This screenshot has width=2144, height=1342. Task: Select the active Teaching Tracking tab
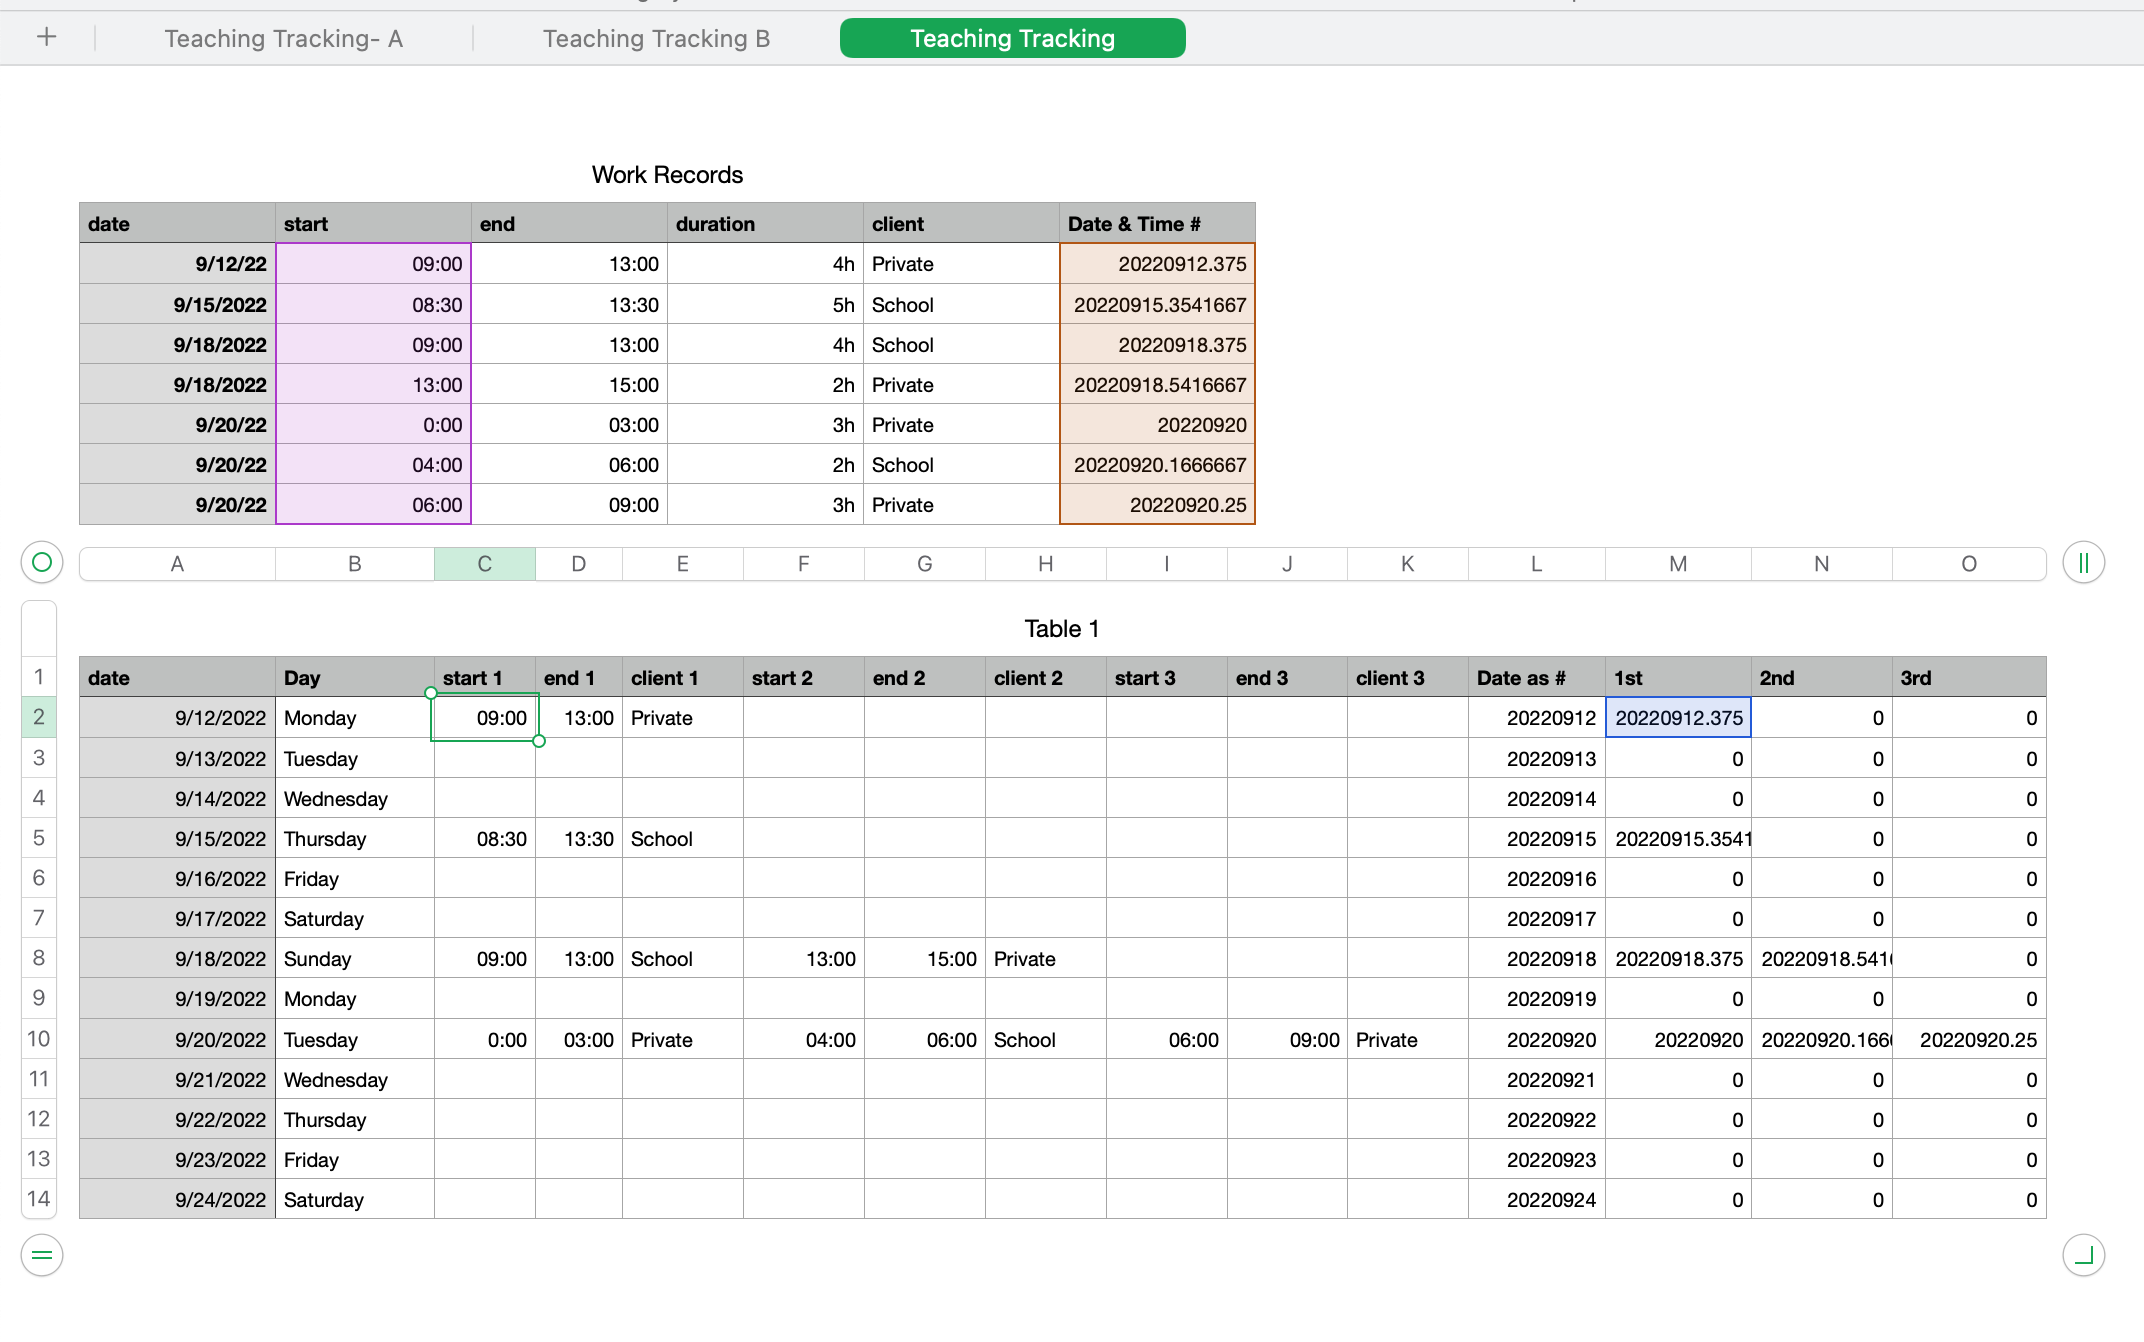coord(1012,38)
